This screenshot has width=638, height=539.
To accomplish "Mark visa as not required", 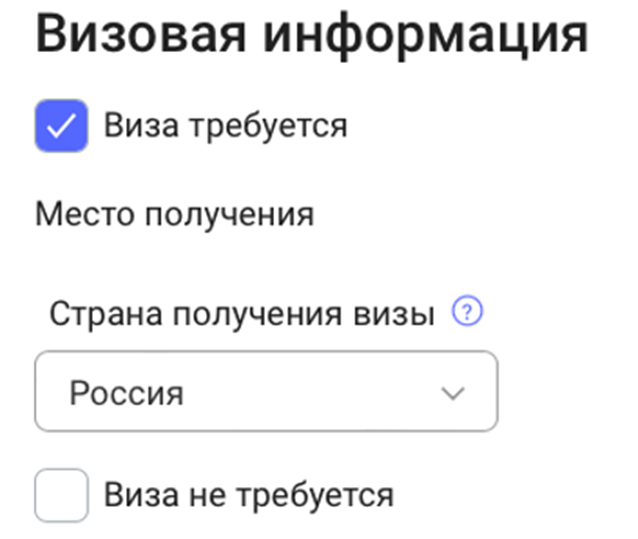I will pyautogui.click(x=61, y=496).
